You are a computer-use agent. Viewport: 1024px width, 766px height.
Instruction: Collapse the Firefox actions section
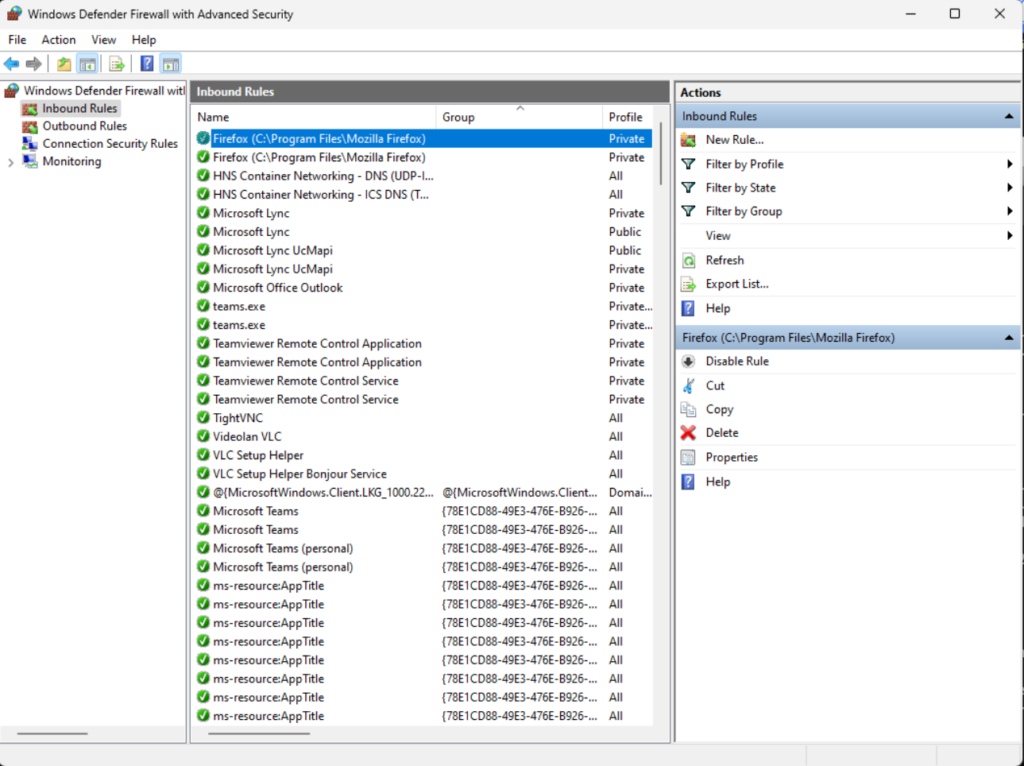tap(1009, 338)
